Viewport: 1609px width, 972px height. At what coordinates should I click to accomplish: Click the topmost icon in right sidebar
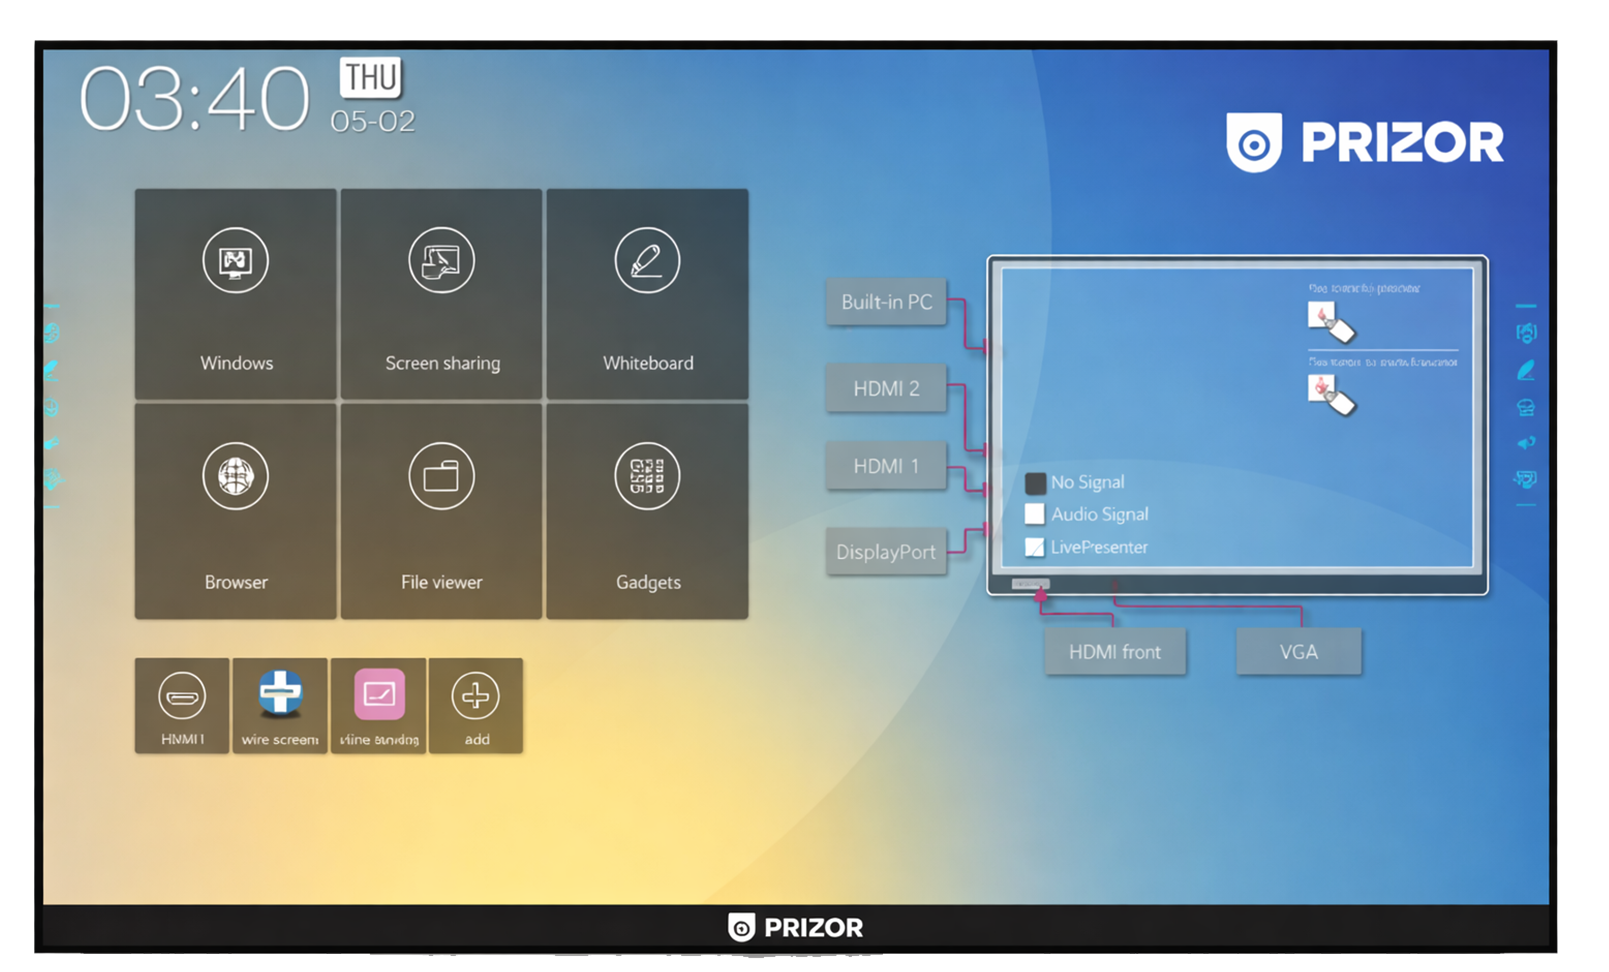(1525, 333)
